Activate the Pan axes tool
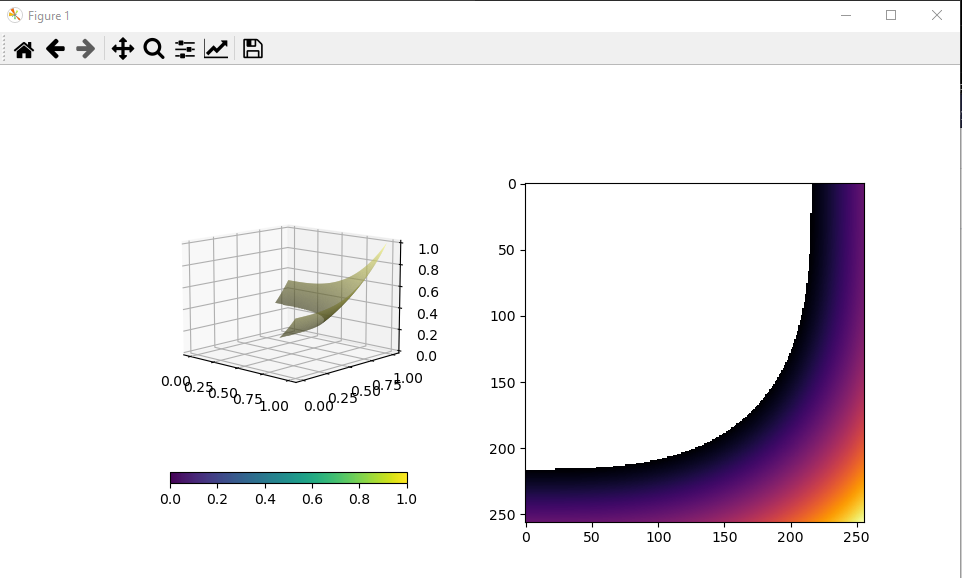Screen dimensions: 962x578 (123, 49)
